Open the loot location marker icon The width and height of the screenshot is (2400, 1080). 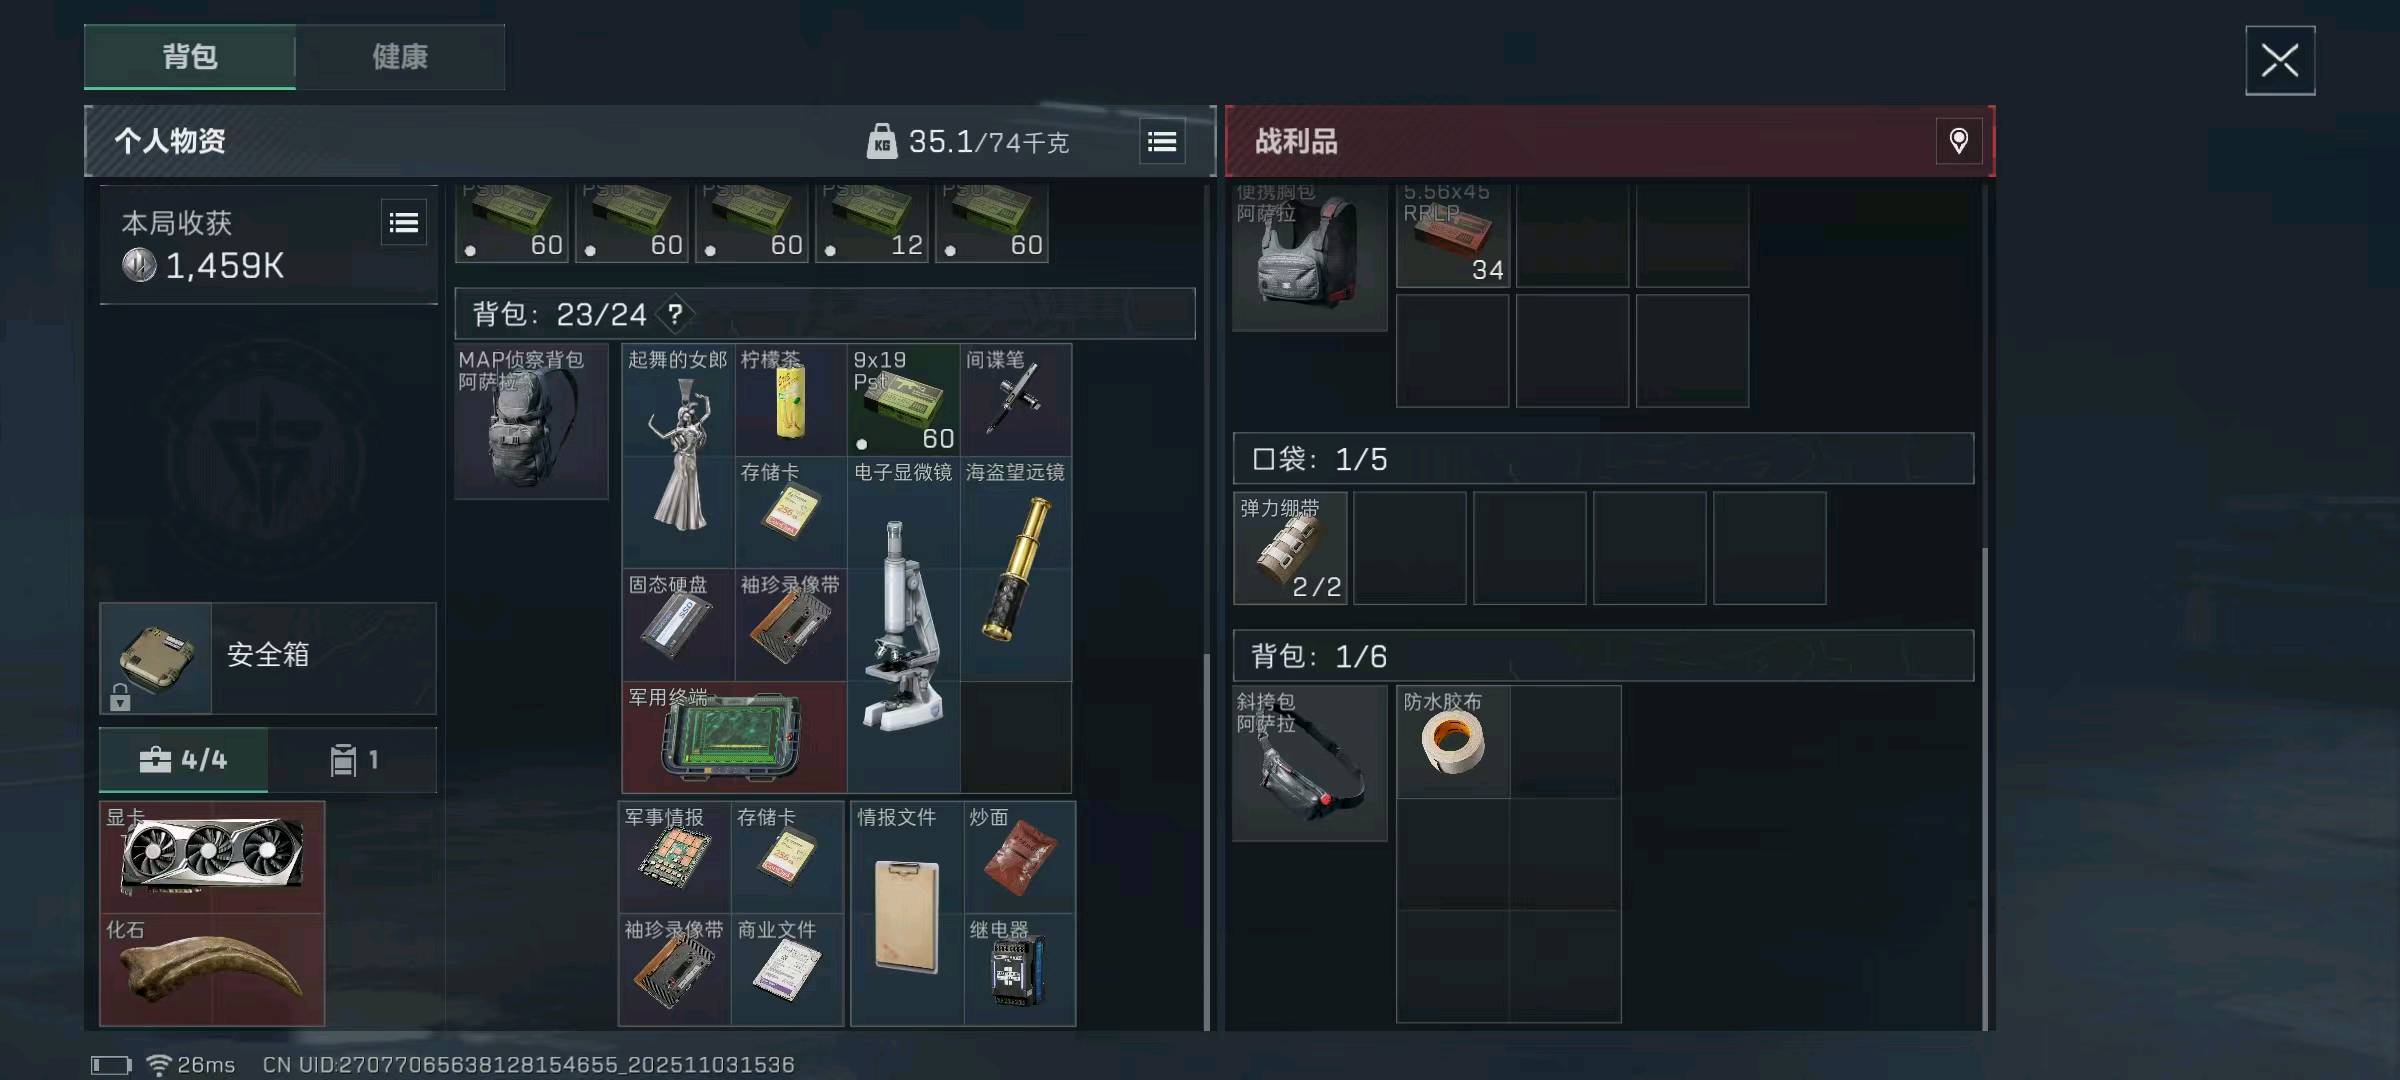tap(1959, 141)
